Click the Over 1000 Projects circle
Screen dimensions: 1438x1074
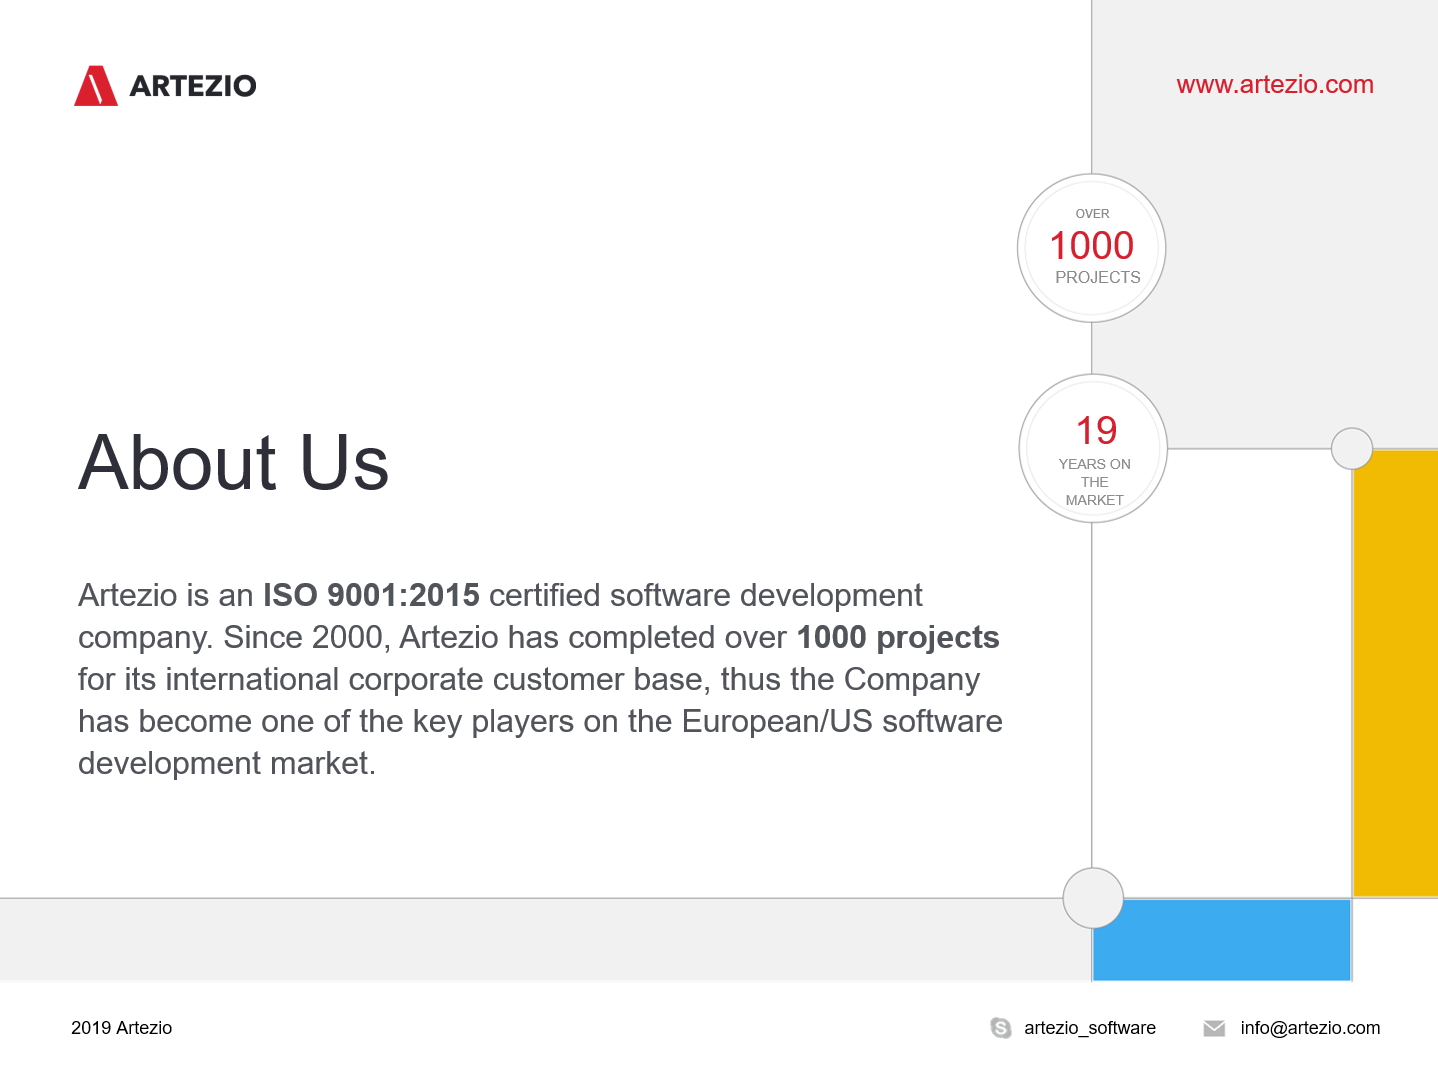1092,248
